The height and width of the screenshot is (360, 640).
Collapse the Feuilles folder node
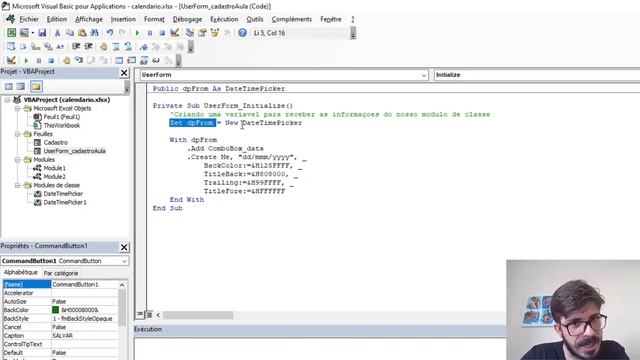18,134
